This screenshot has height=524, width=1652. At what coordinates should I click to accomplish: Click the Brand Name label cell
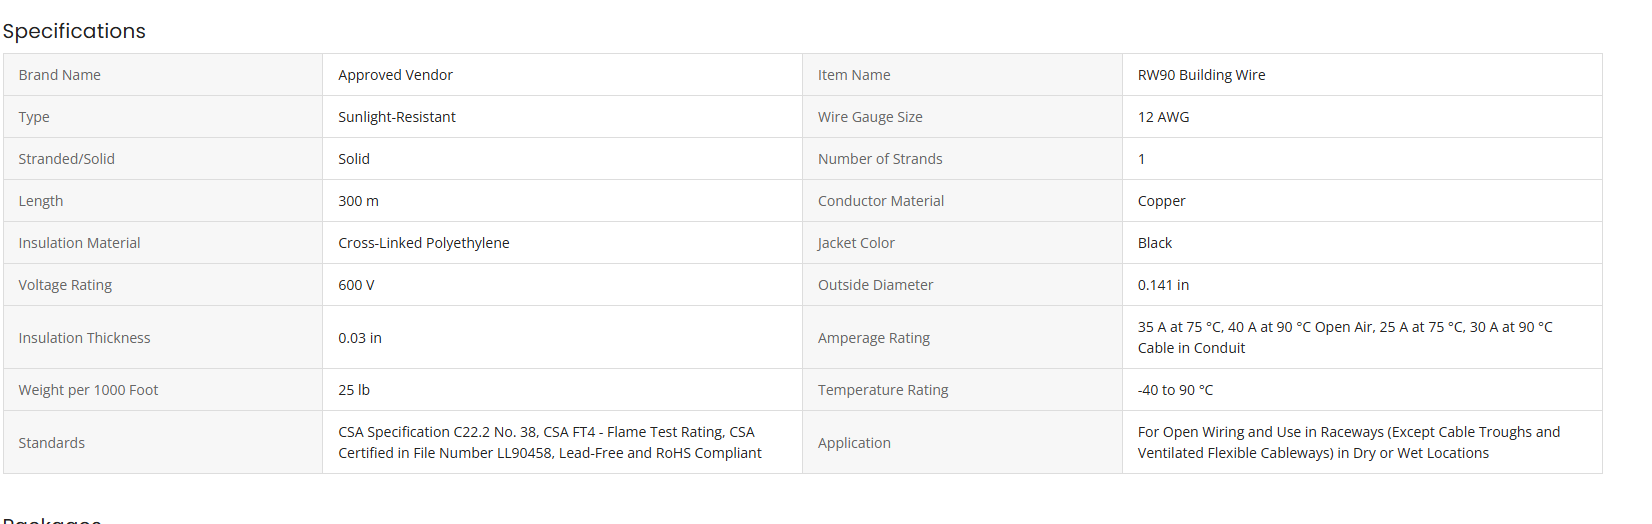pyautogui.click(x=60, y=75)
